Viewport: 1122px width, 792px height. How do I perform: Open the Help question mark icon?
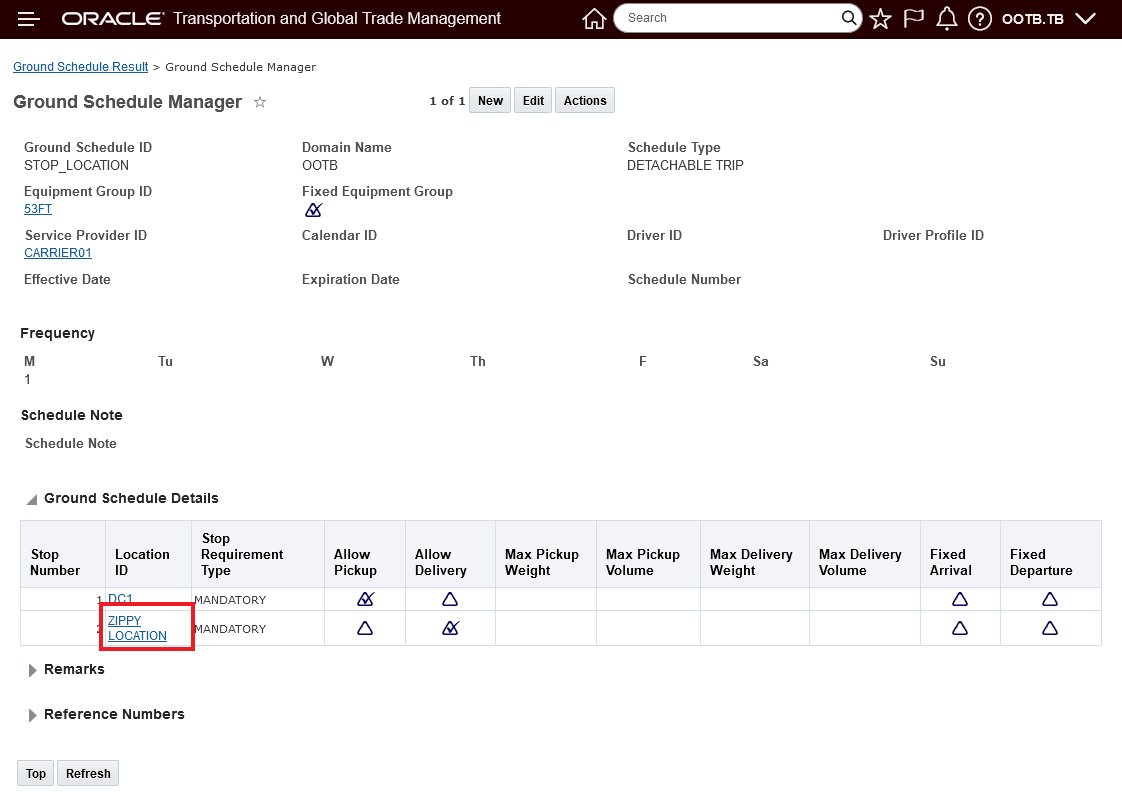point(980,19)
